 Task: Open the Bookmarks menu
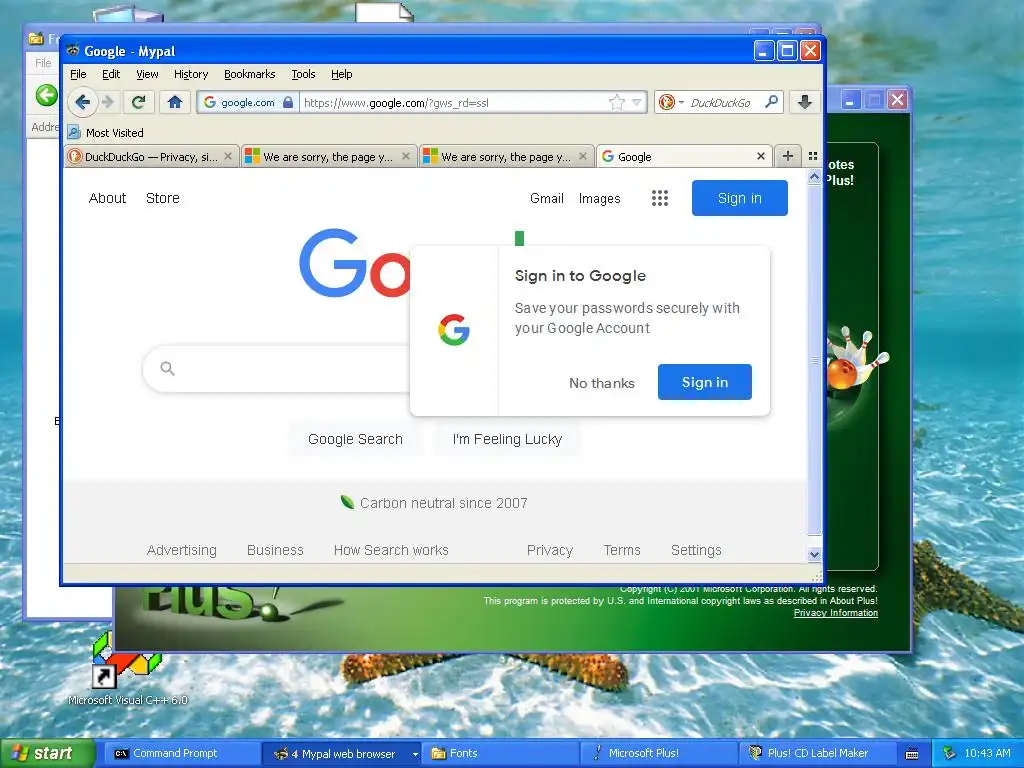click(249, 74)
